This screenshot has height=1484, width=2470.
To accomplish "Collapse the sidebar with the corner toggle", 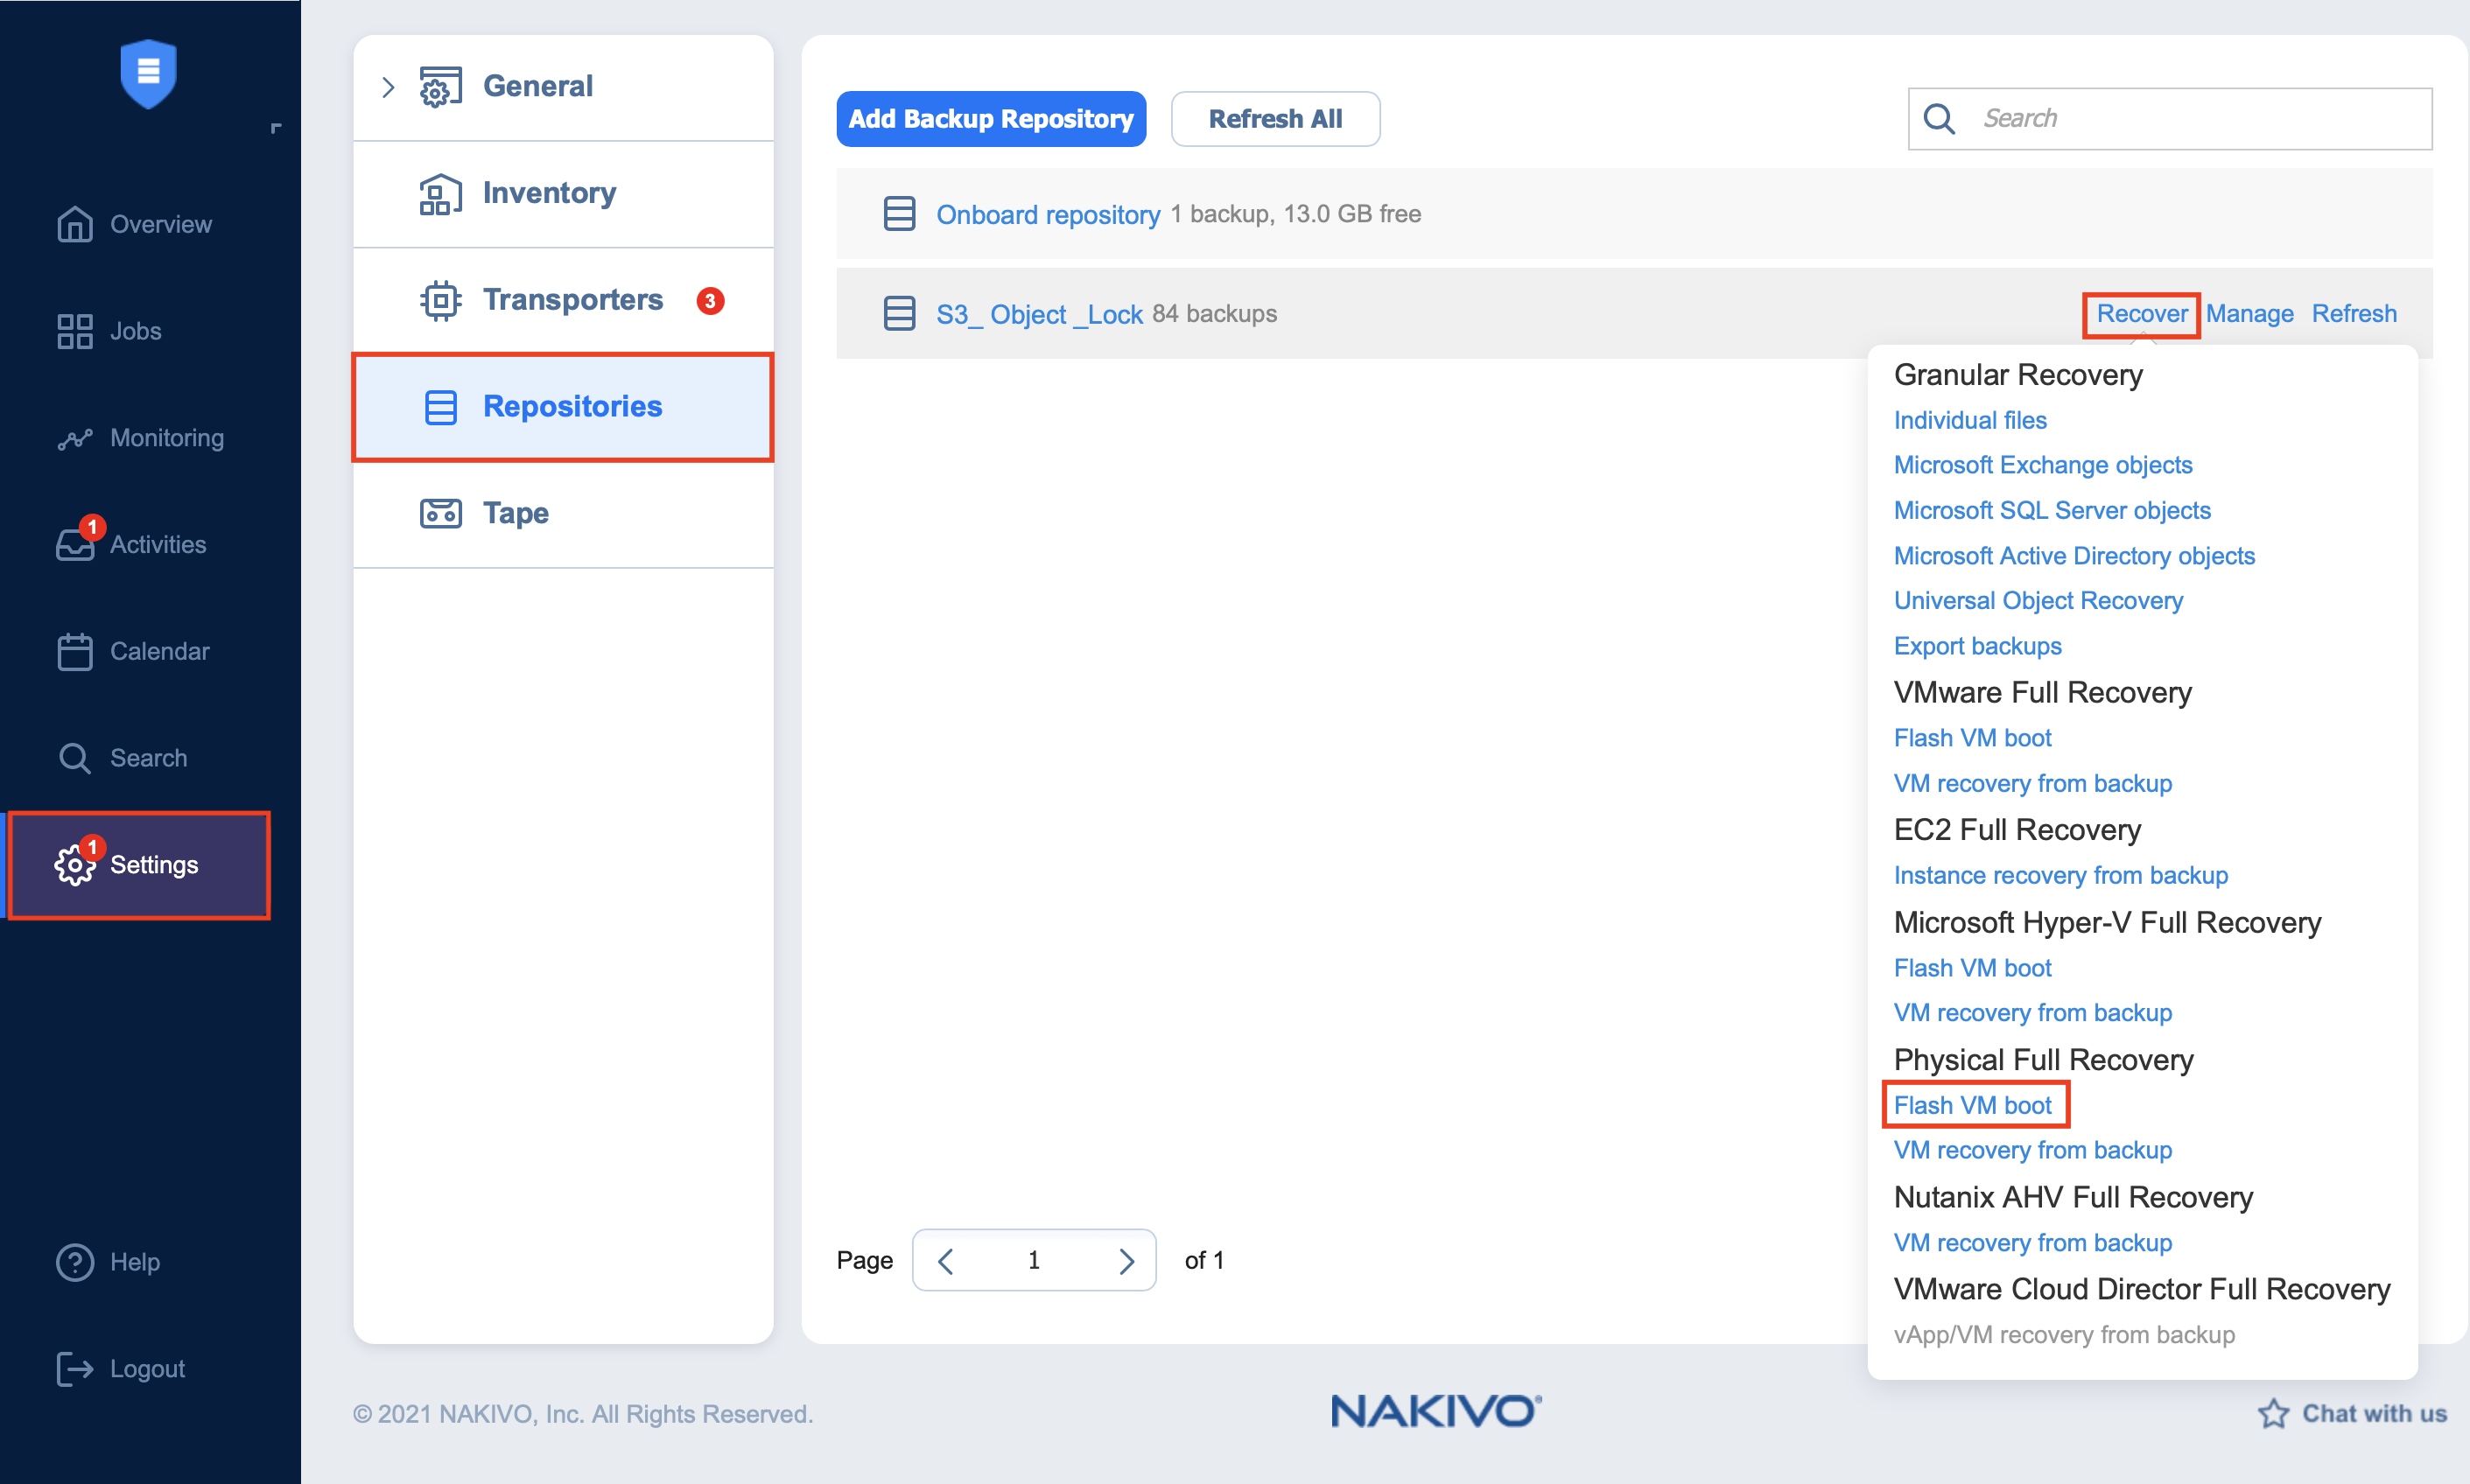I will click(x=276, y=128).
